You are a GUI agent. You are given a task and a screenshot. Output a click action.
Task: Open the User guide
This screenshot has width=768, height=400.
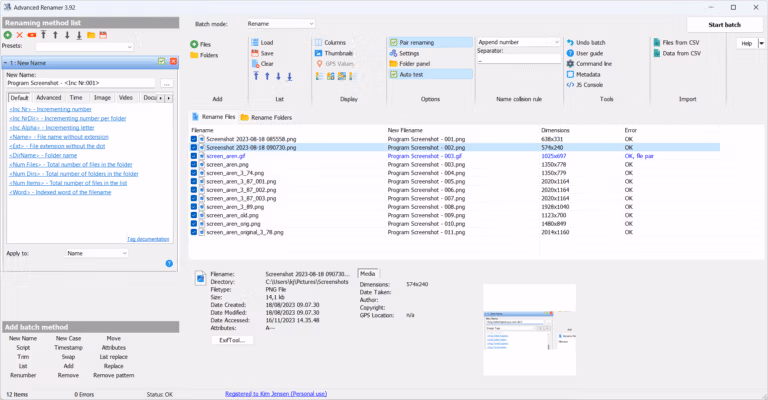click(x=585, y=53)
